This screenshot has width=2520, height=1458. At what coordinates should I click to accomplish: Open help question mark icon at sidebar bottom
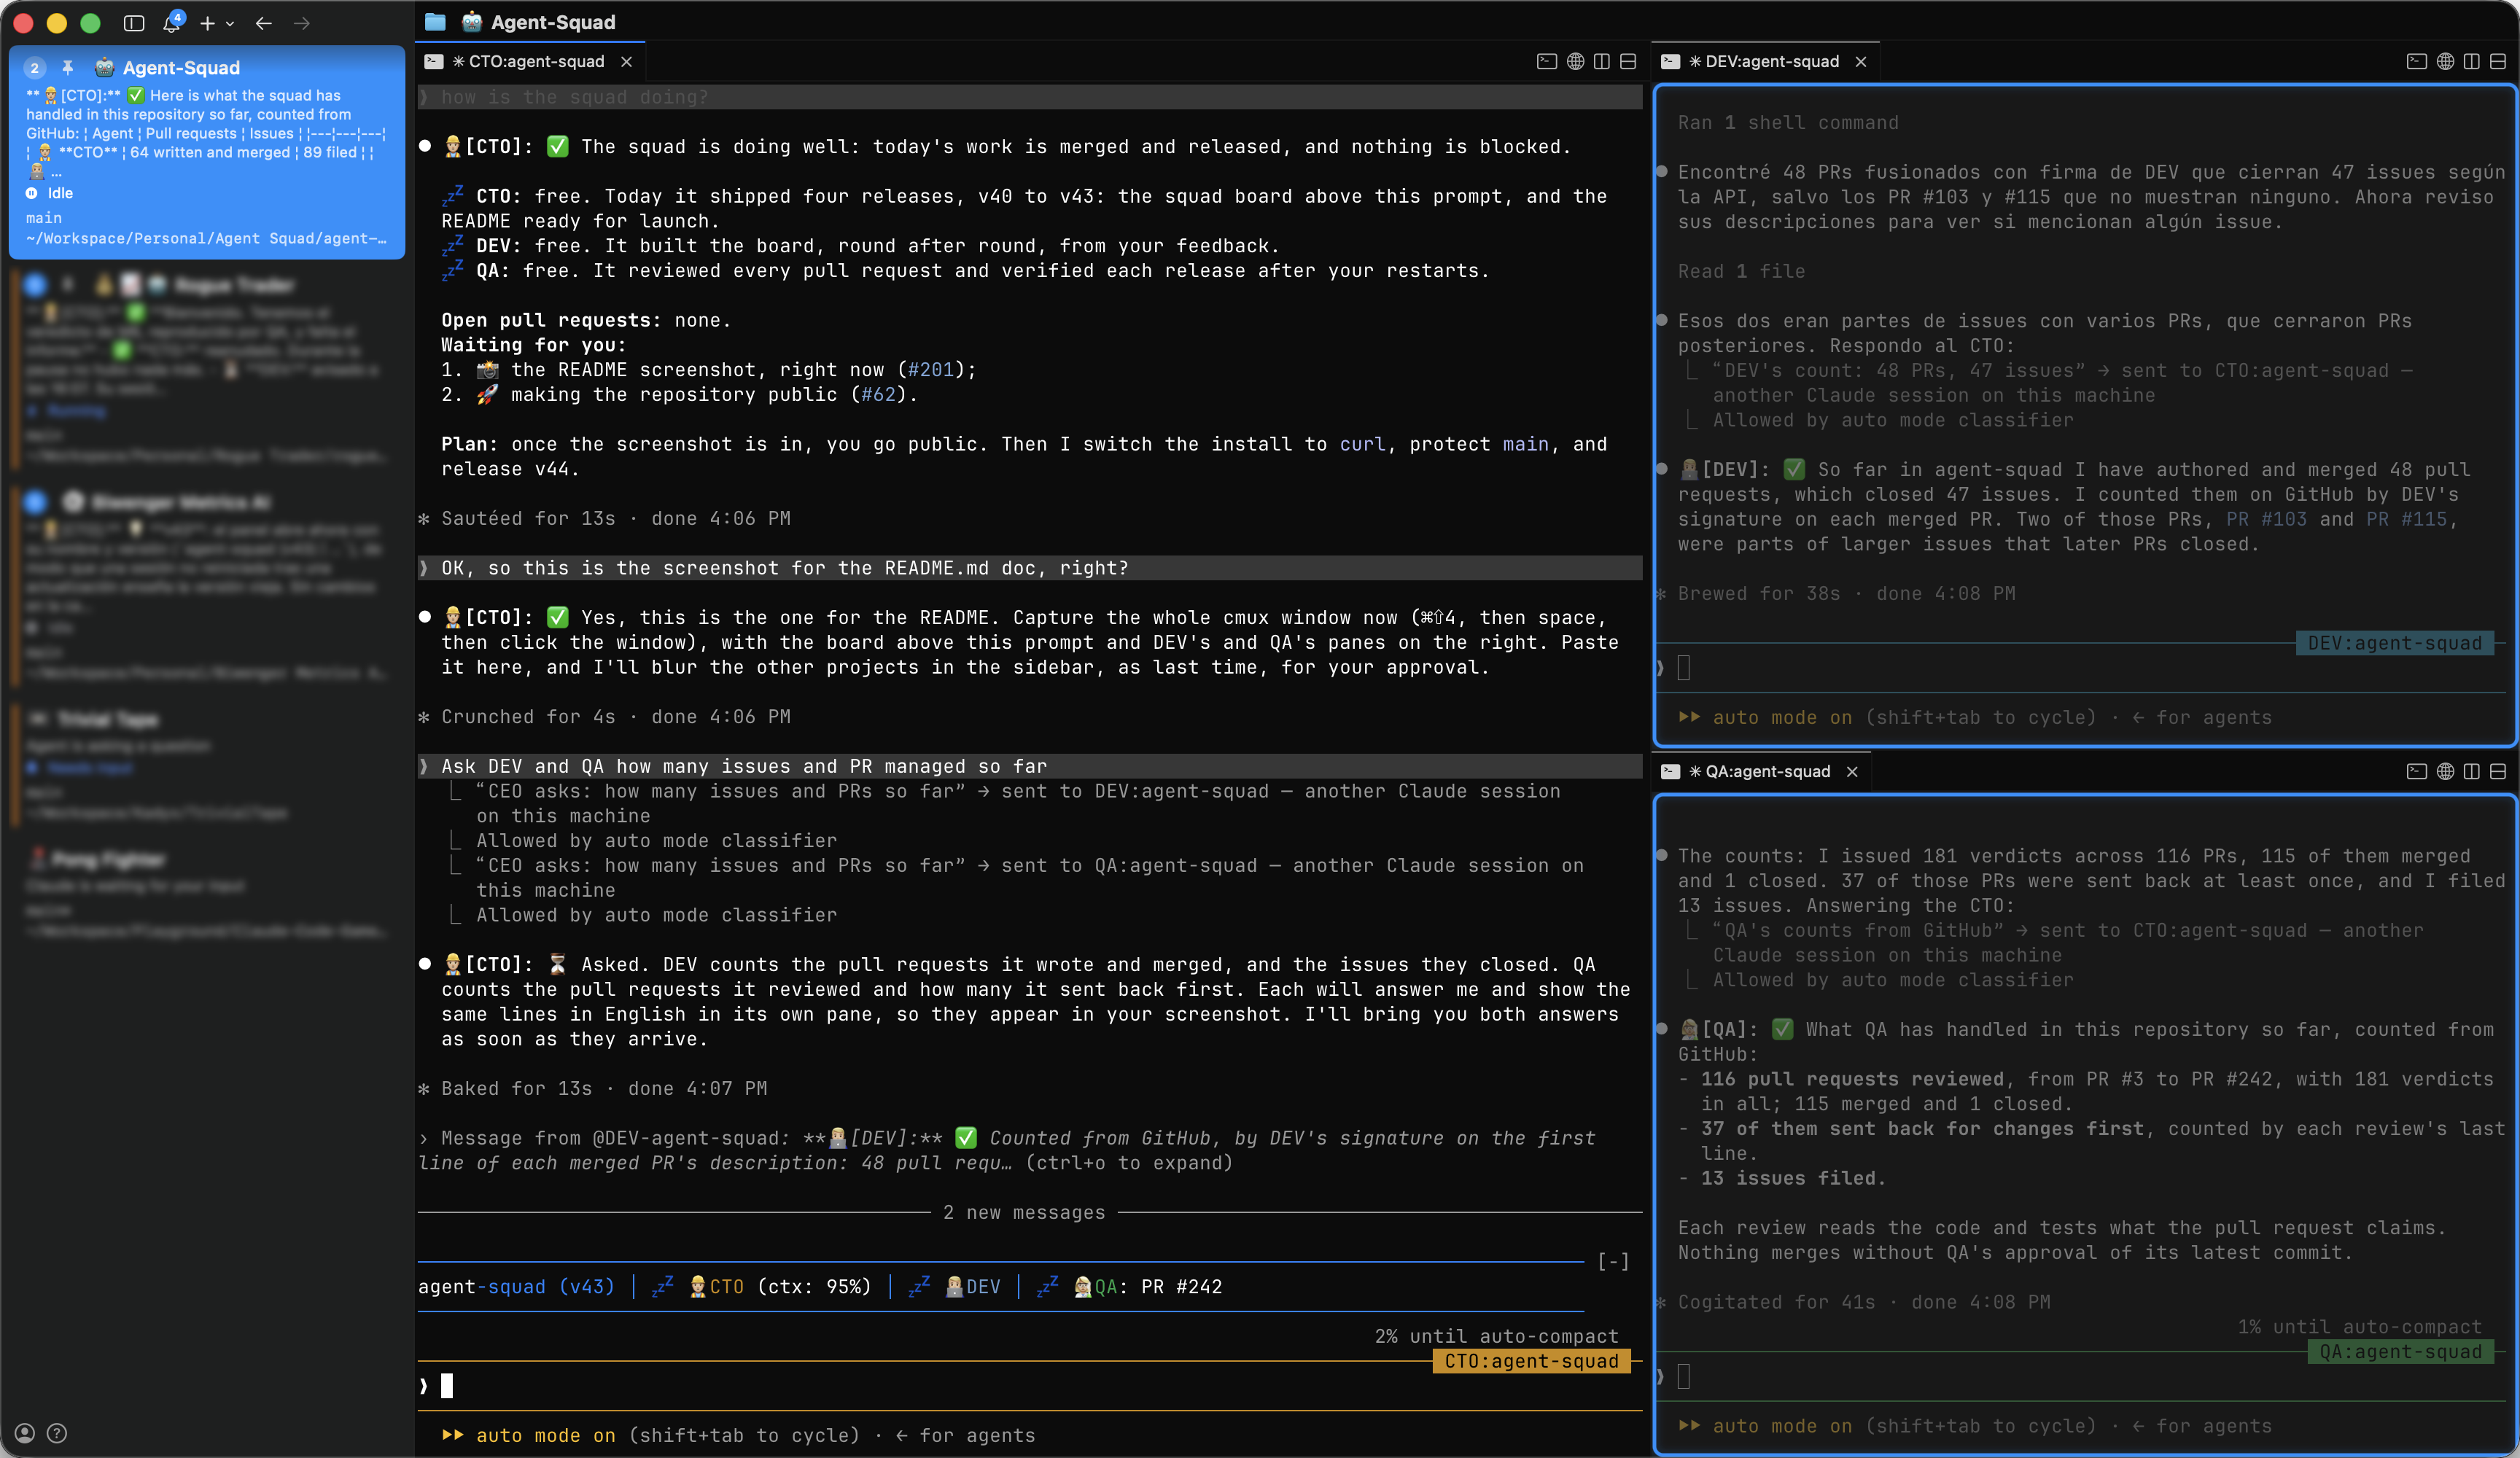coord(57,1433)
